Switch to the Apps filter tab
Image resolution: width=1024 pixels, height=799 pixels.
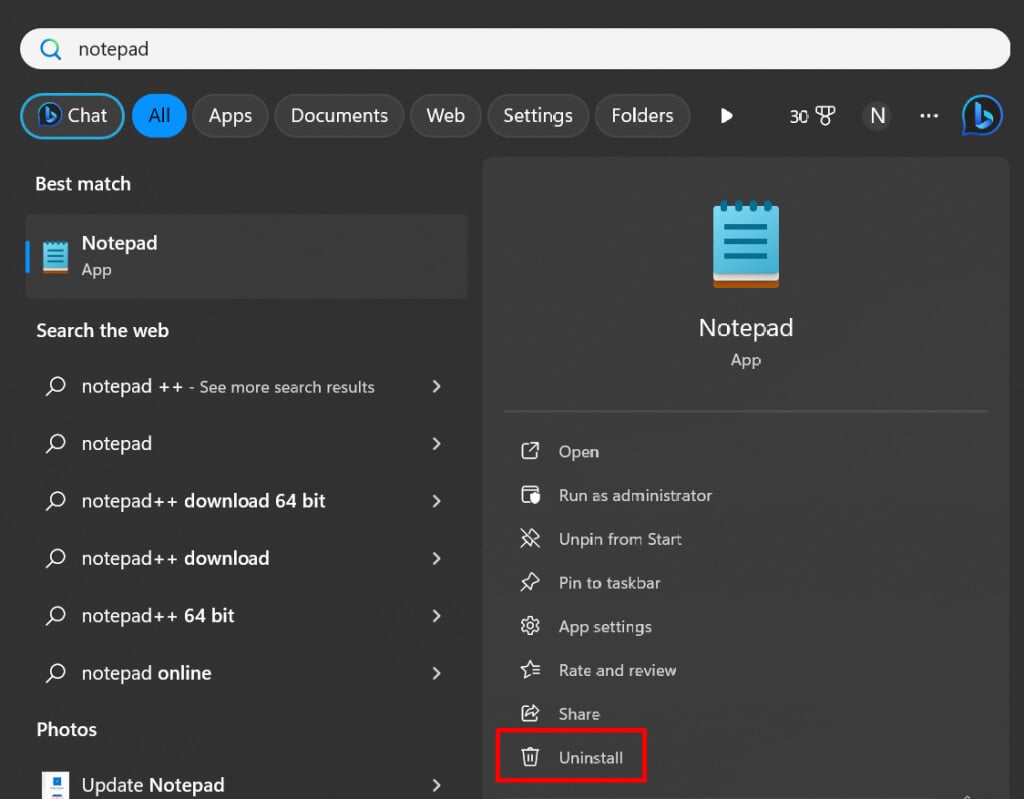230,116
